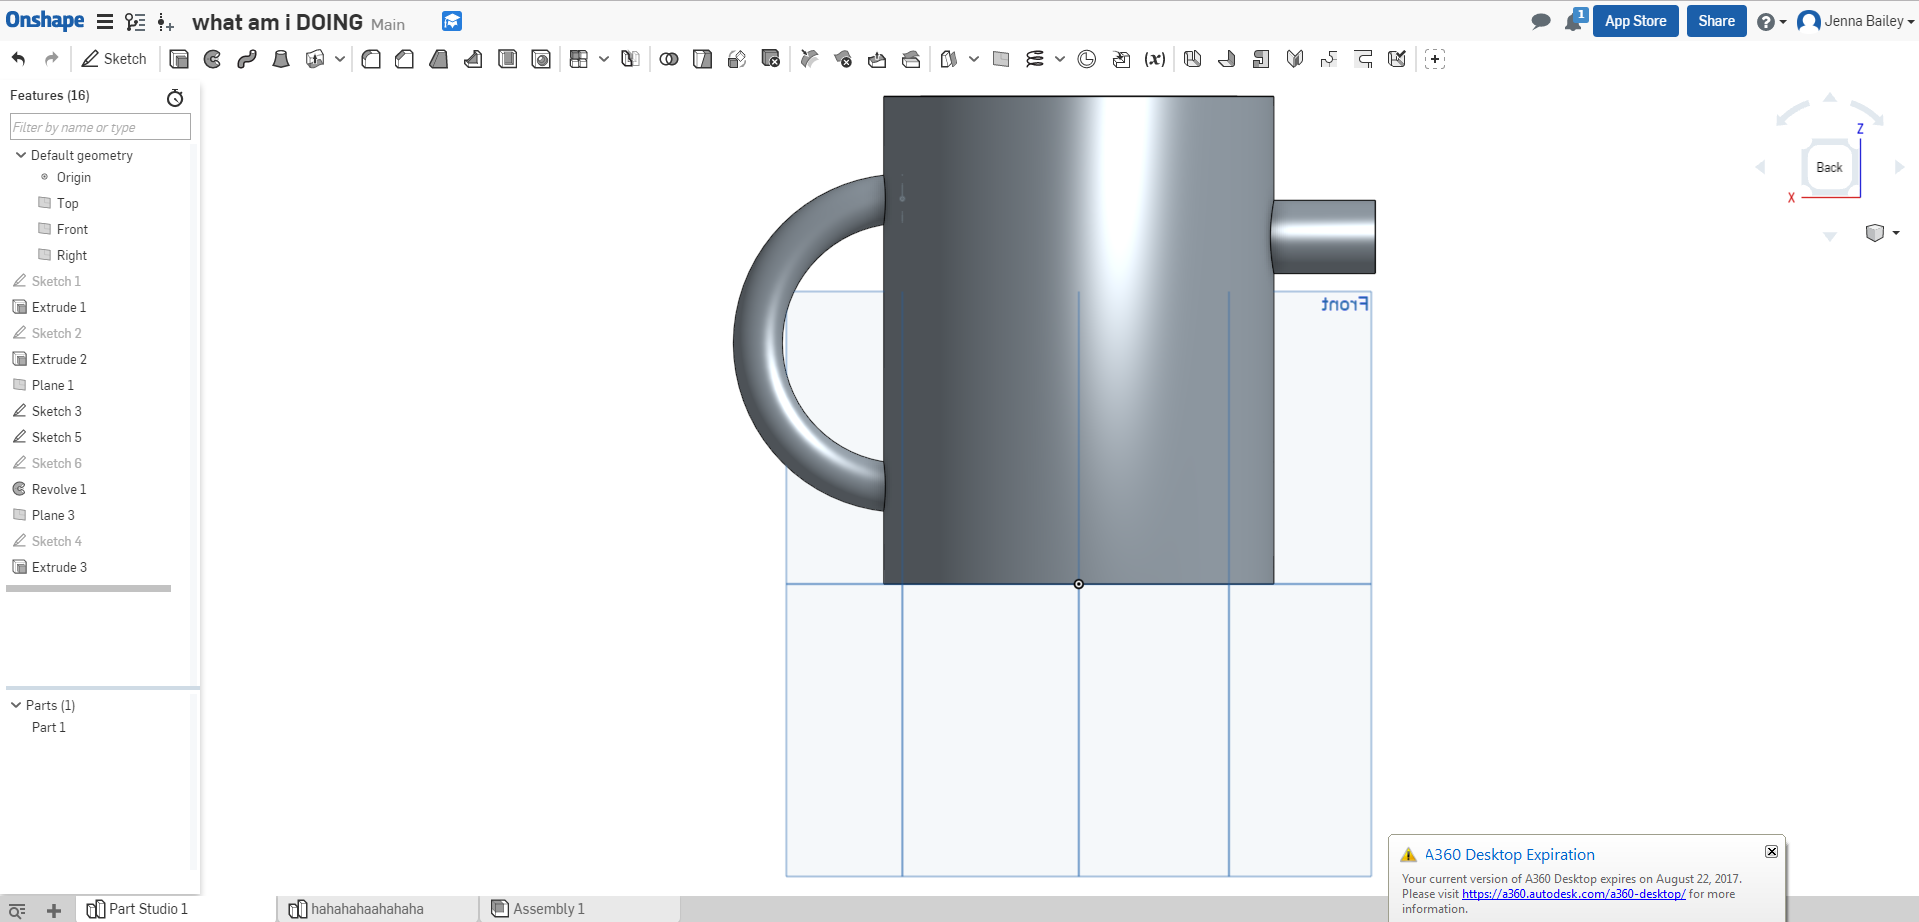The image size is (1919, 922).
Task: Close the A360 Desktop Expiration notification
Action: pos(1771,851)
